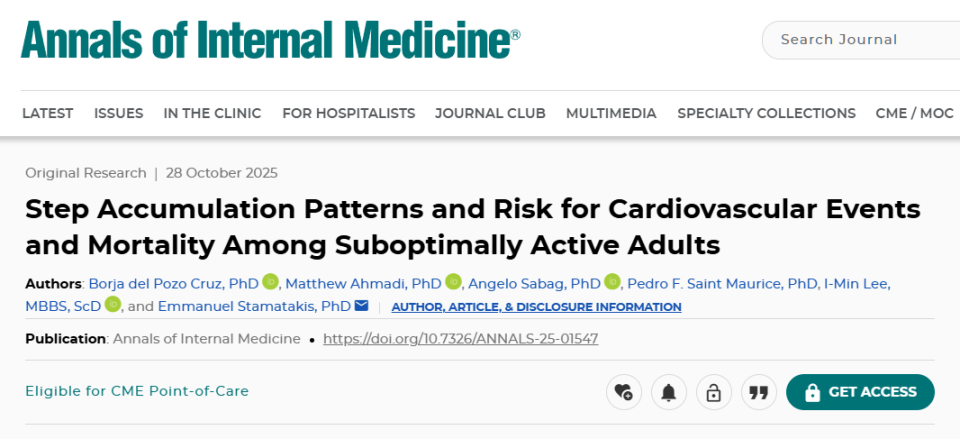This screenshot has height=439, width=960.
Task: Click the Eligible for CME Point-of-Care link
Action: [x=137, y=391]
